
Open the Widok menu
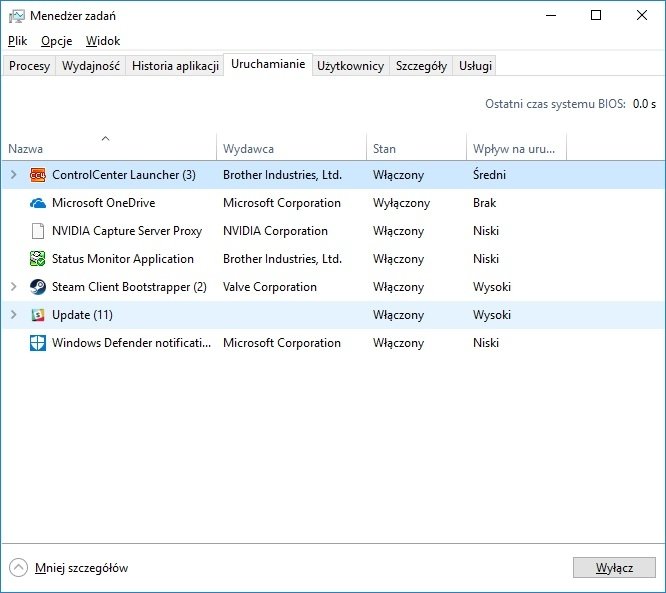103,41
